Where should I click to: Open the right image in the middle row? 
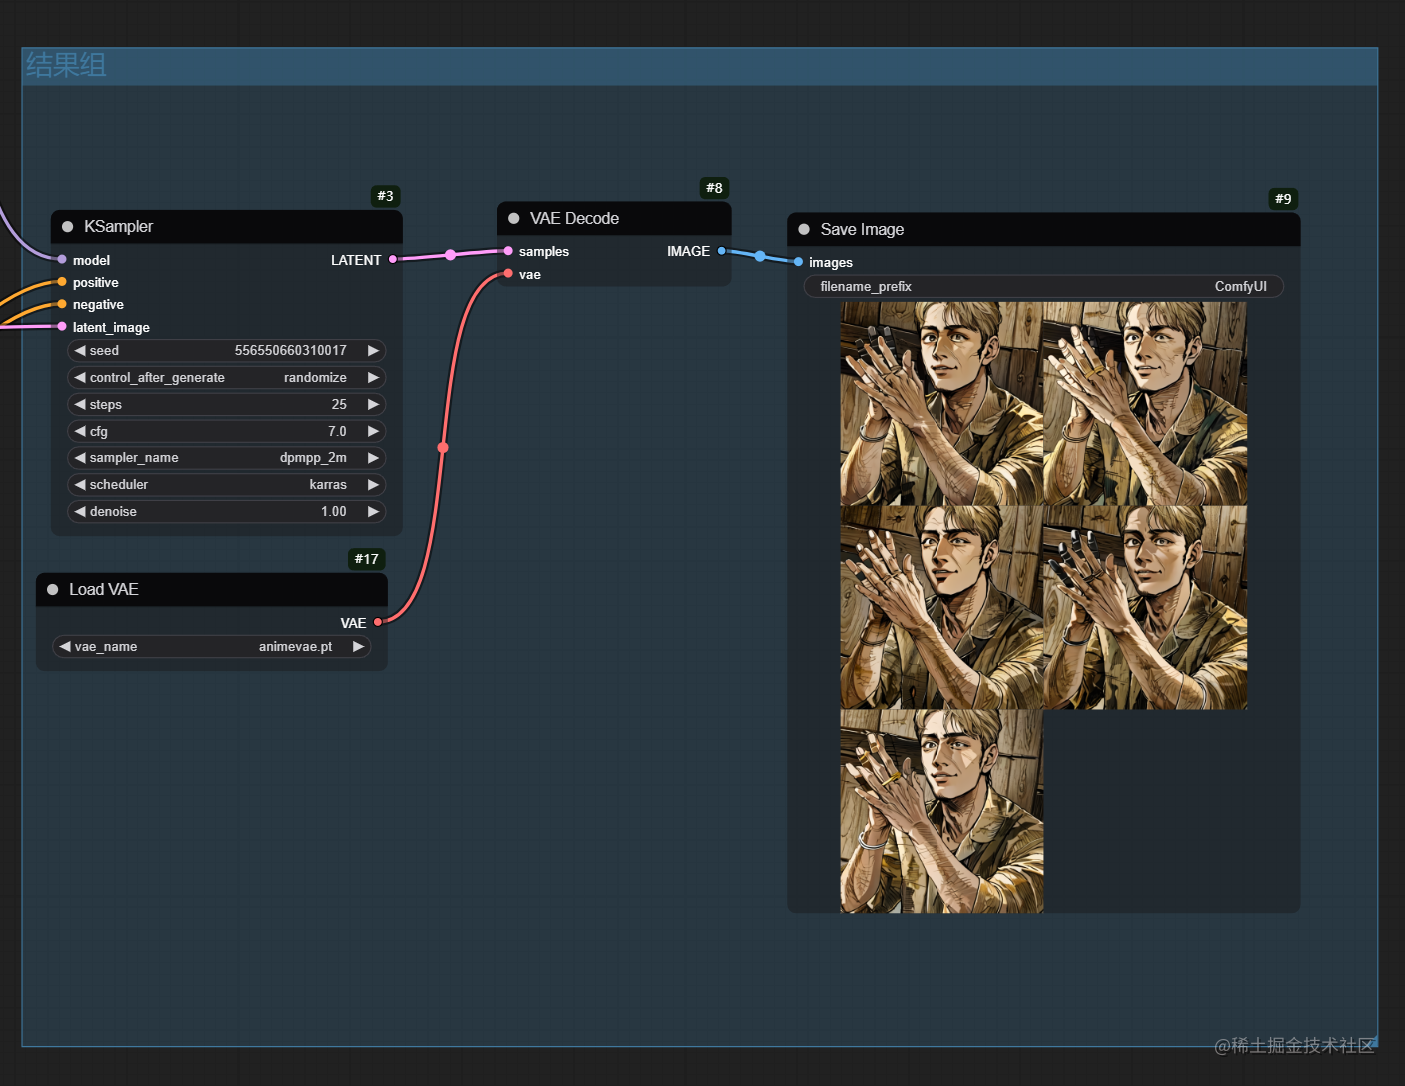(x=1145, y=608)
